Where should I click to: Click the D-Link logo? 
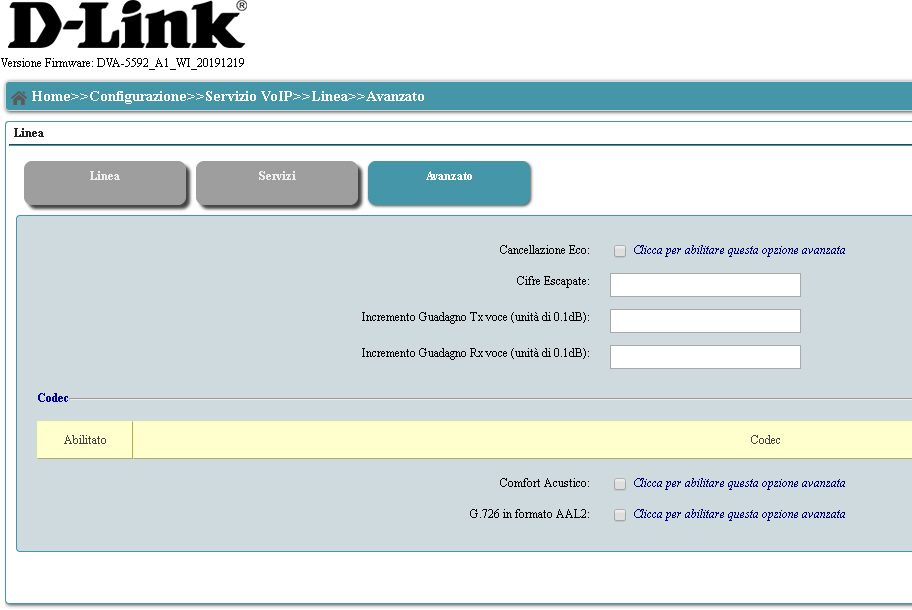point(127,25)
